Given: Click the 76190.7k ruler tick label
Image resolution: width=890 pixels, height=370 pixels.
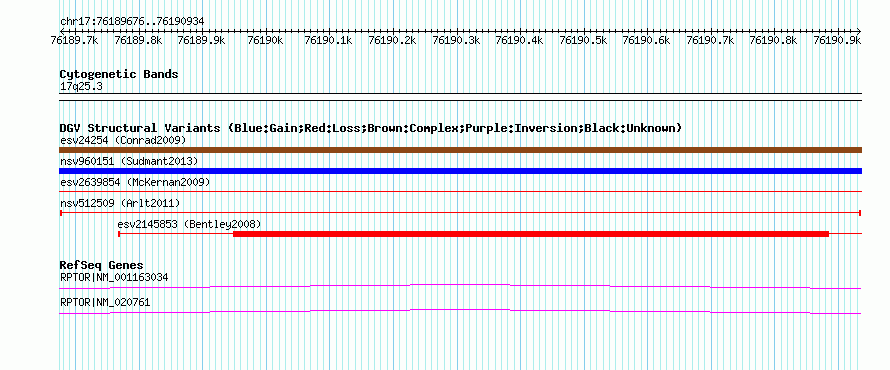Looking at the screenshot, I should pyautogui.click(x=710, y=40).
